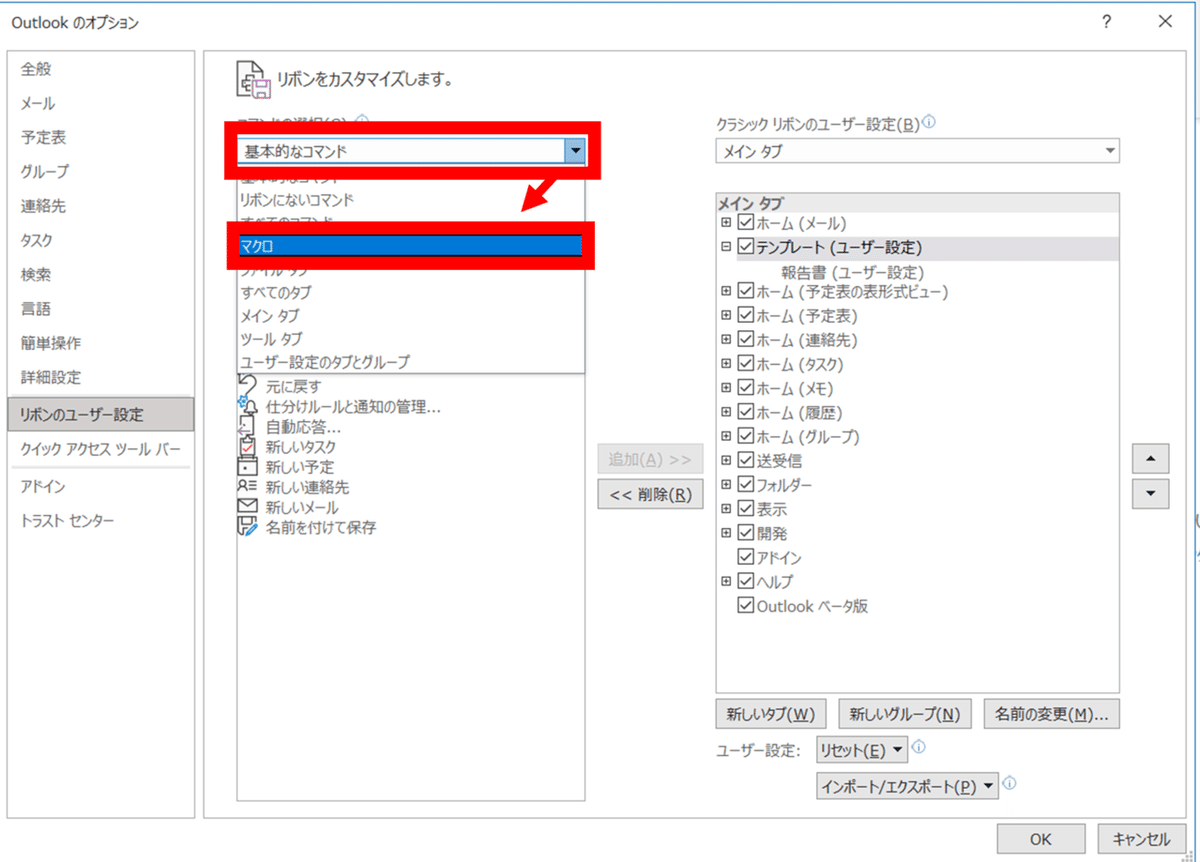
Task: Select the ホーム (メモ) tree row
Action: 794,388
